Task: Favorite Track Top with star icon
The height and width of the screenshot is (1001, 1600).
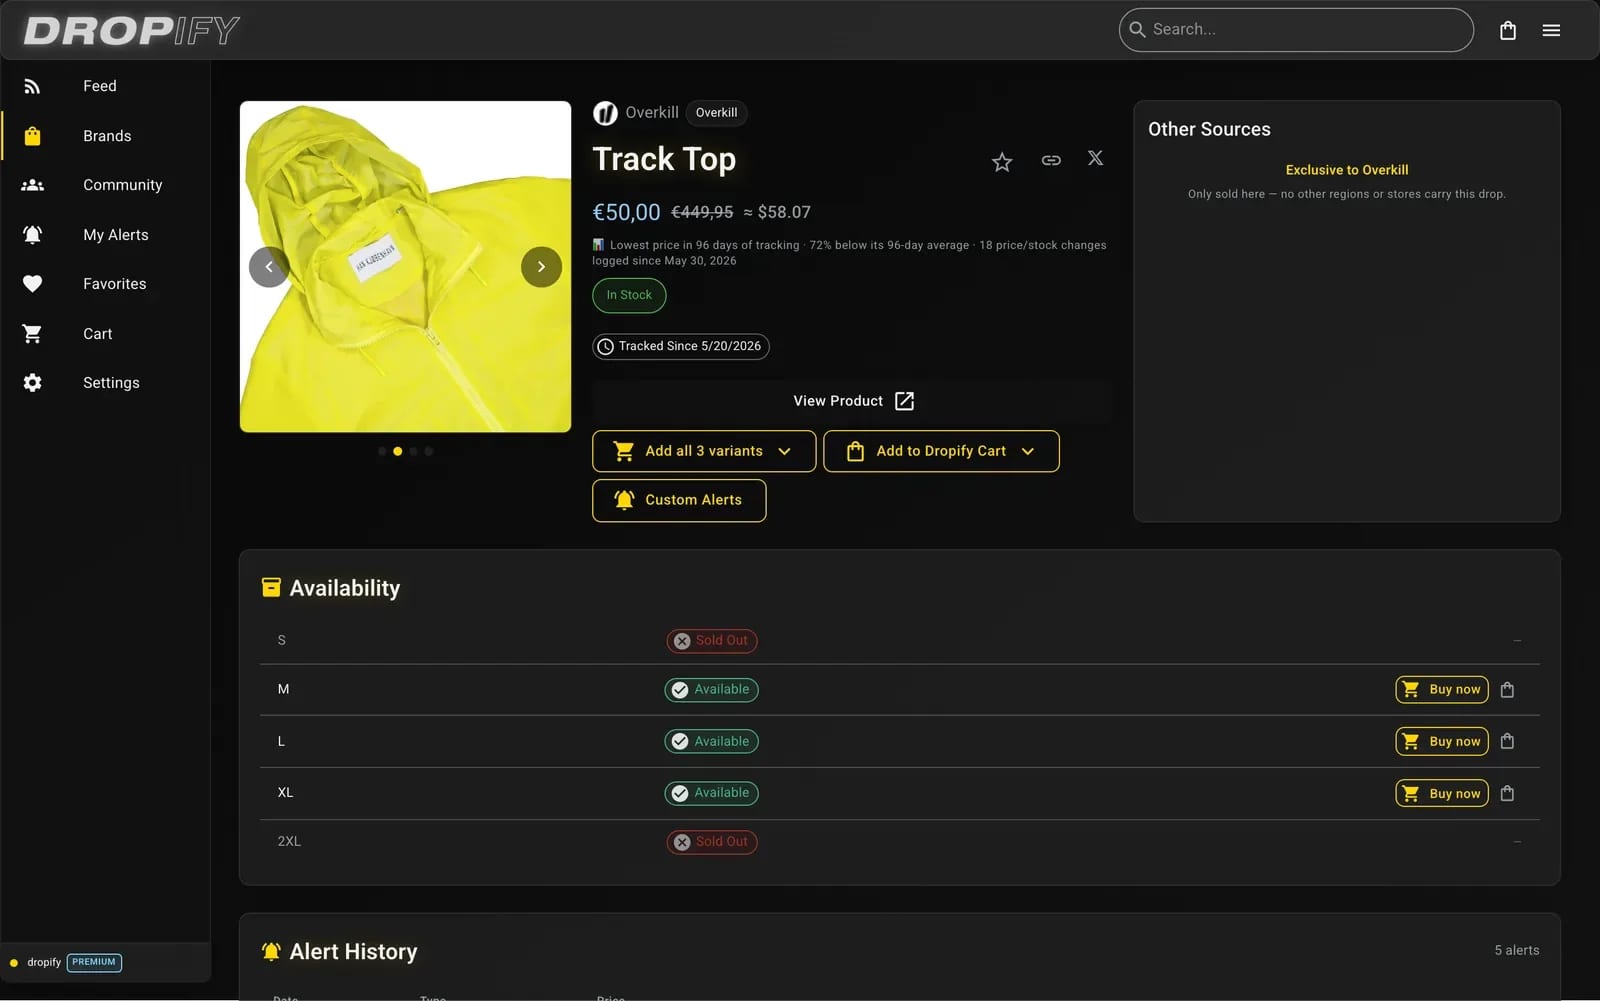Action: (x=1002, y=161)
